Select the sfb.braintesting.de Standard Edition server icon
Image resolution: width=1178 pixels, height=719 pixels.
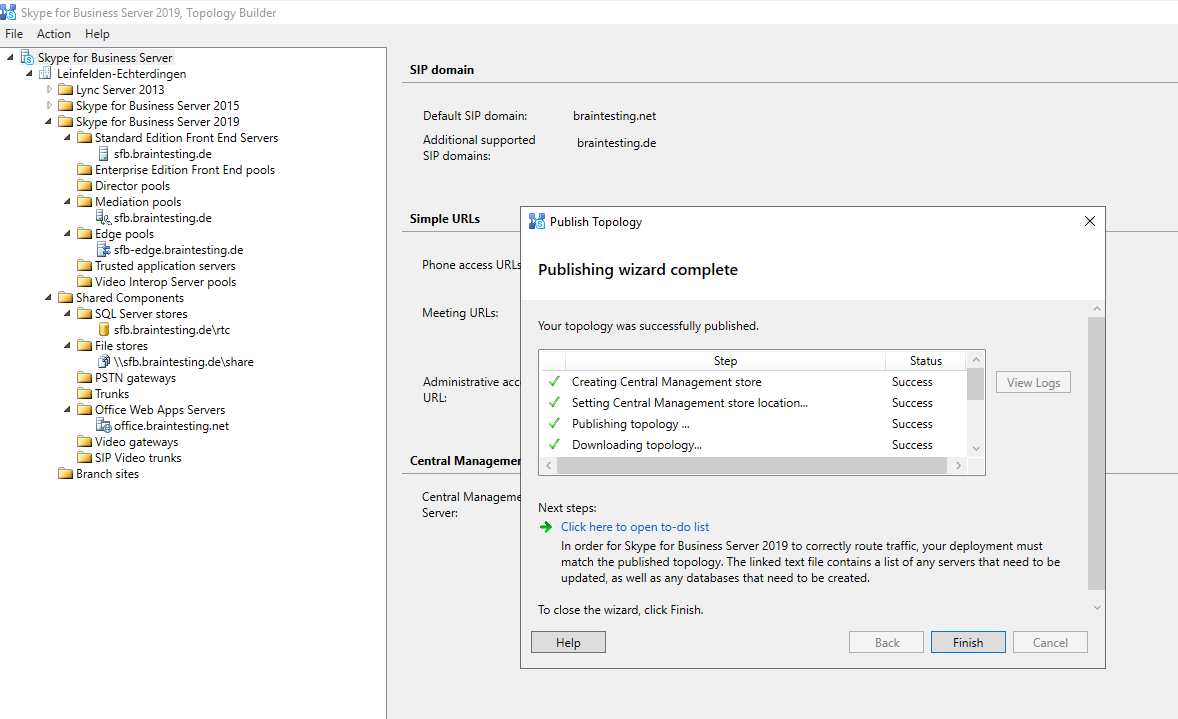click(104, 153)
